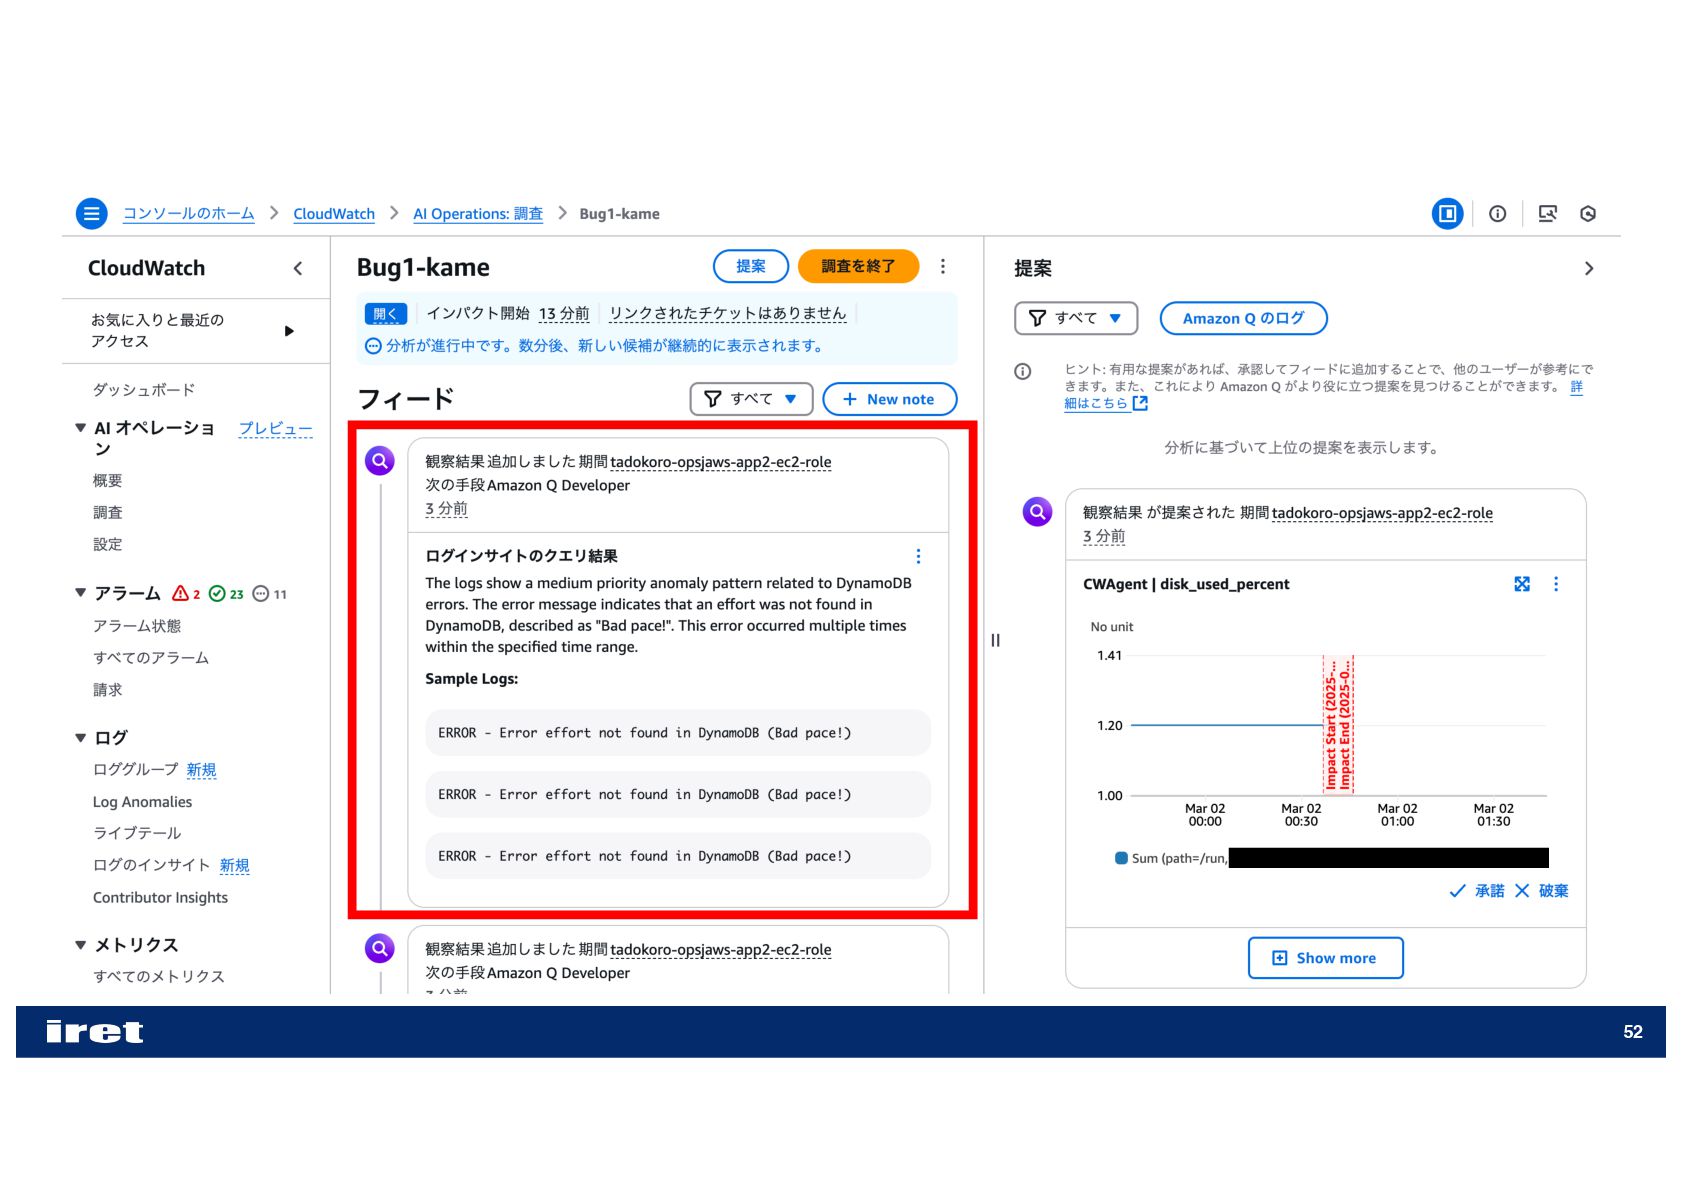Click the panel split resize handle
1683x1190 pixels.
point(995,640)
